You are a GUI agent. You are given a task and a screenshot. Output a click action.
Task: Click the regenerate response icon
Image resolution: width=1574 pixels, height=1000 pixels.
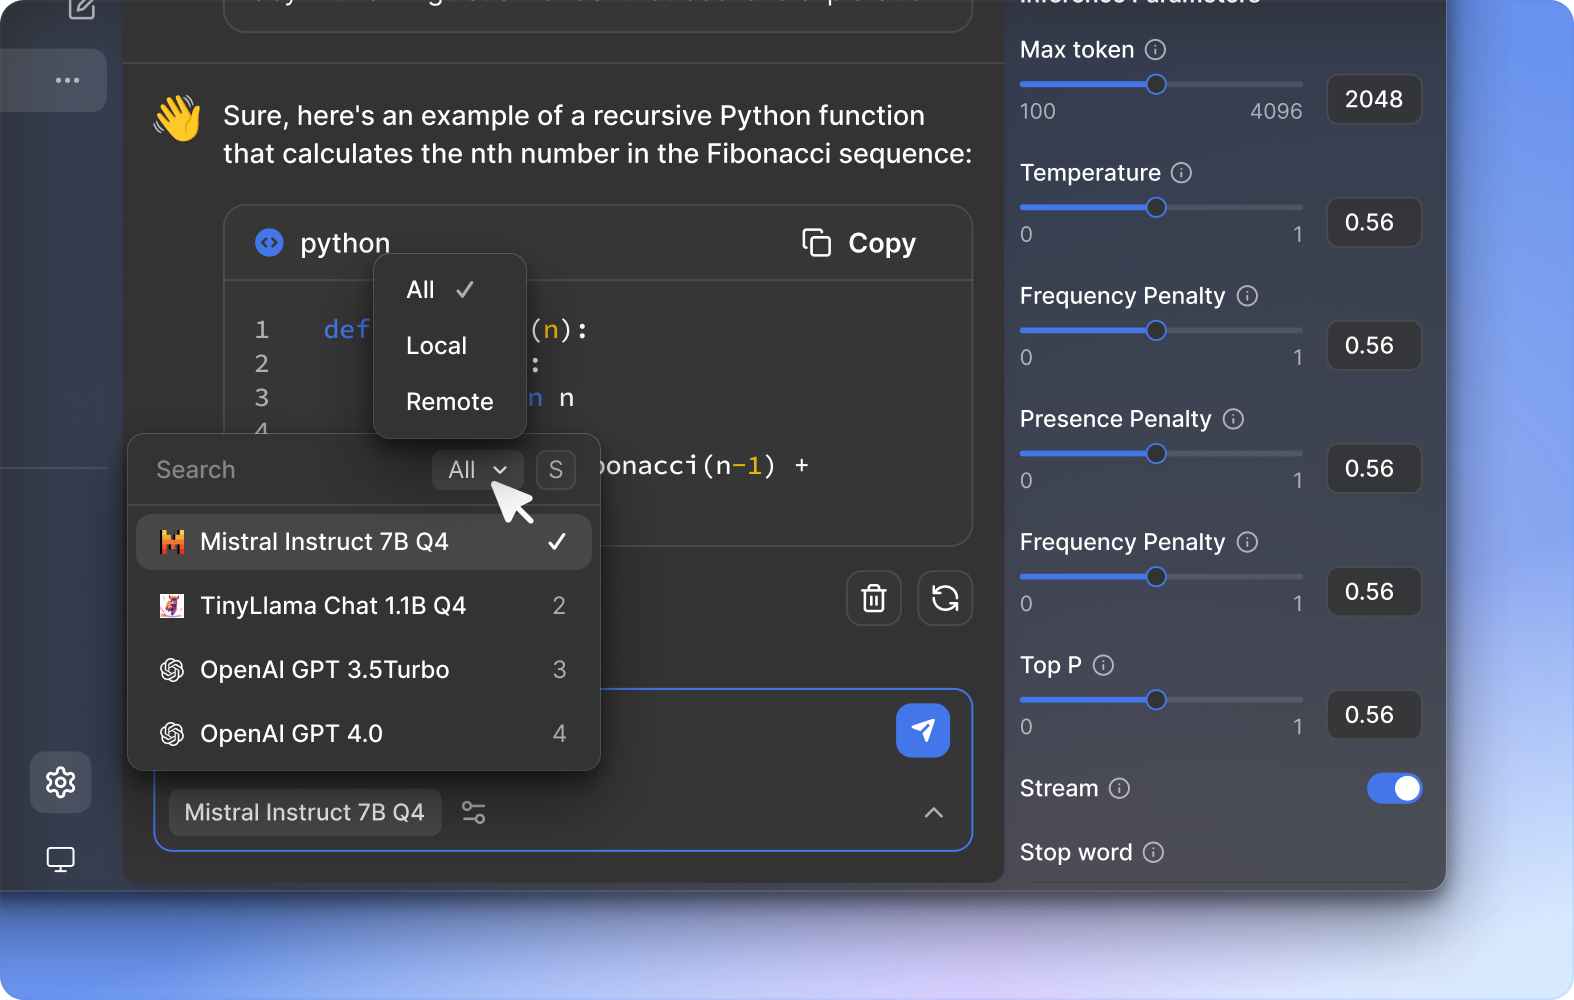coord(945,598)
